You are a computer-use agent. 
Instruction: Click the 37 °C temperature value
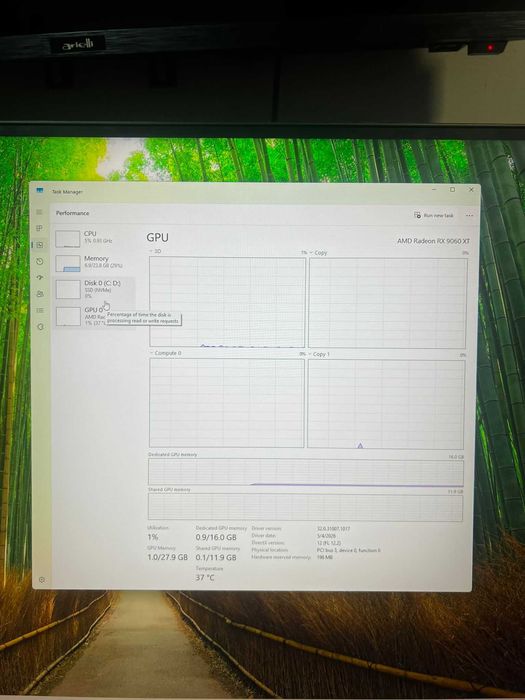coord(205,578)
